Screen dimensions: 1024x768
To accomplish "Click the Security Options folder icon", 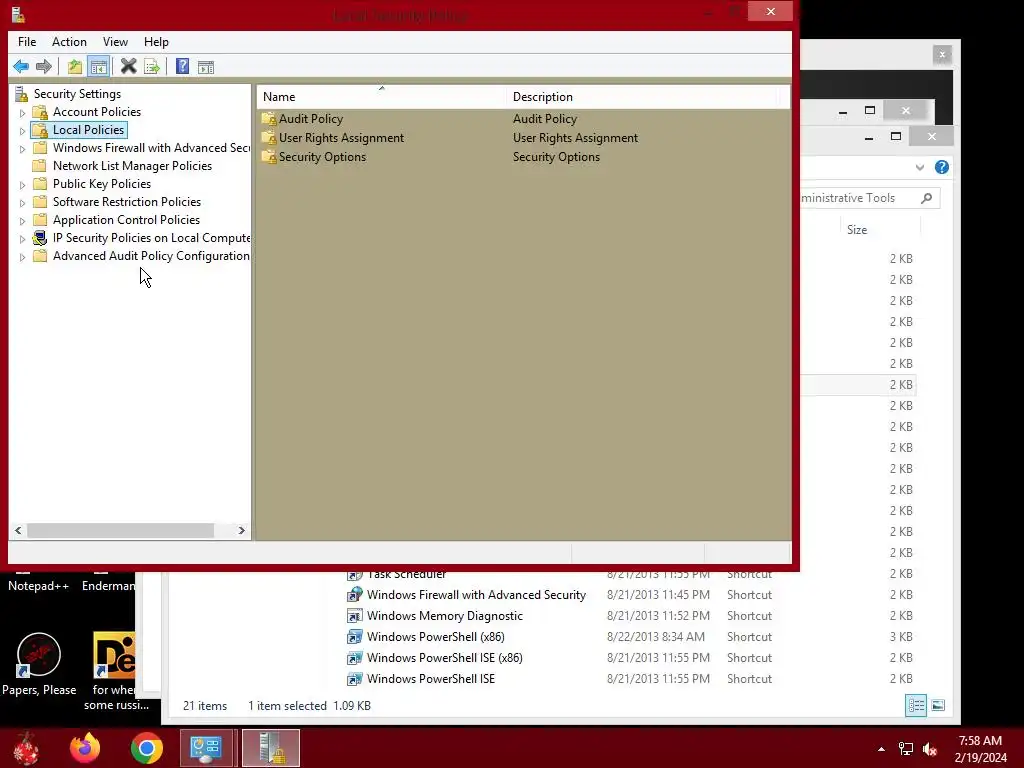I will click(x=268, y=157).
